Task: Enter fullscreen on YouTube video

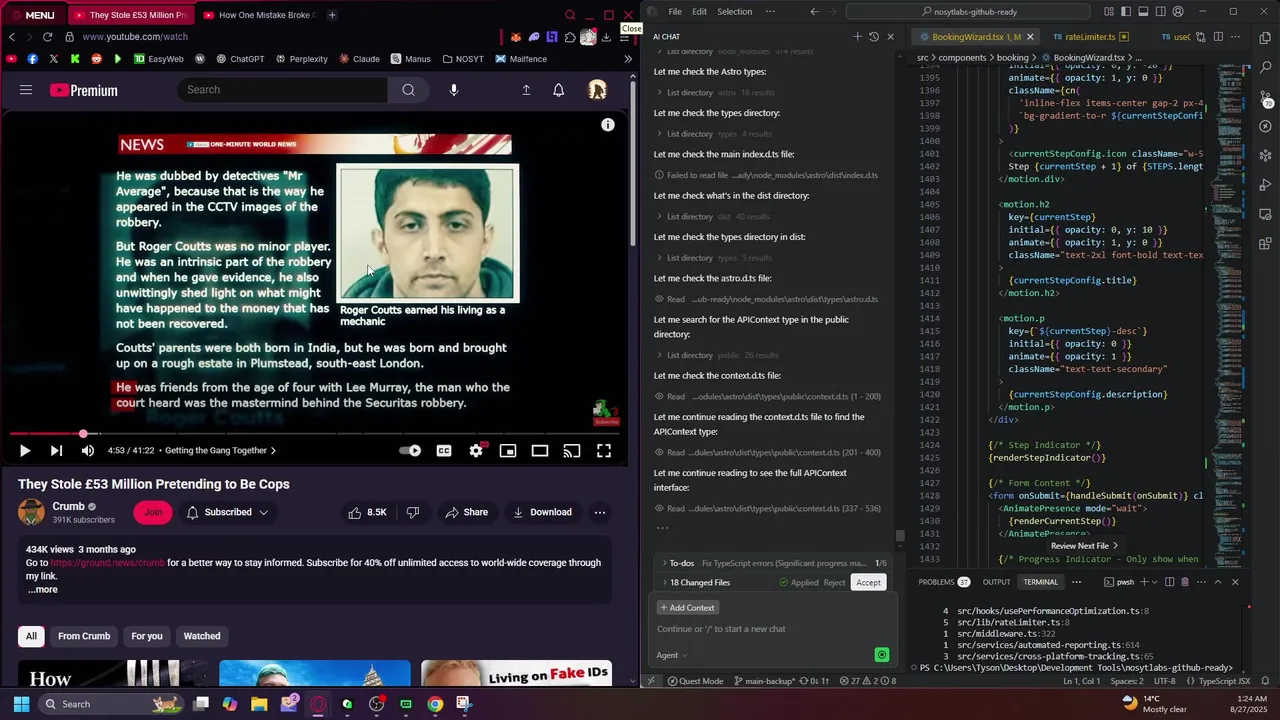Action: (x=604, y=451)
